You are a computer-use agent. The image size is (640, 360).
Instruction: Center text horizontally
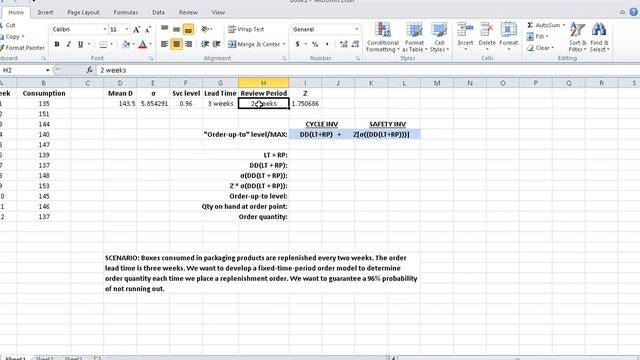point(176,44)
